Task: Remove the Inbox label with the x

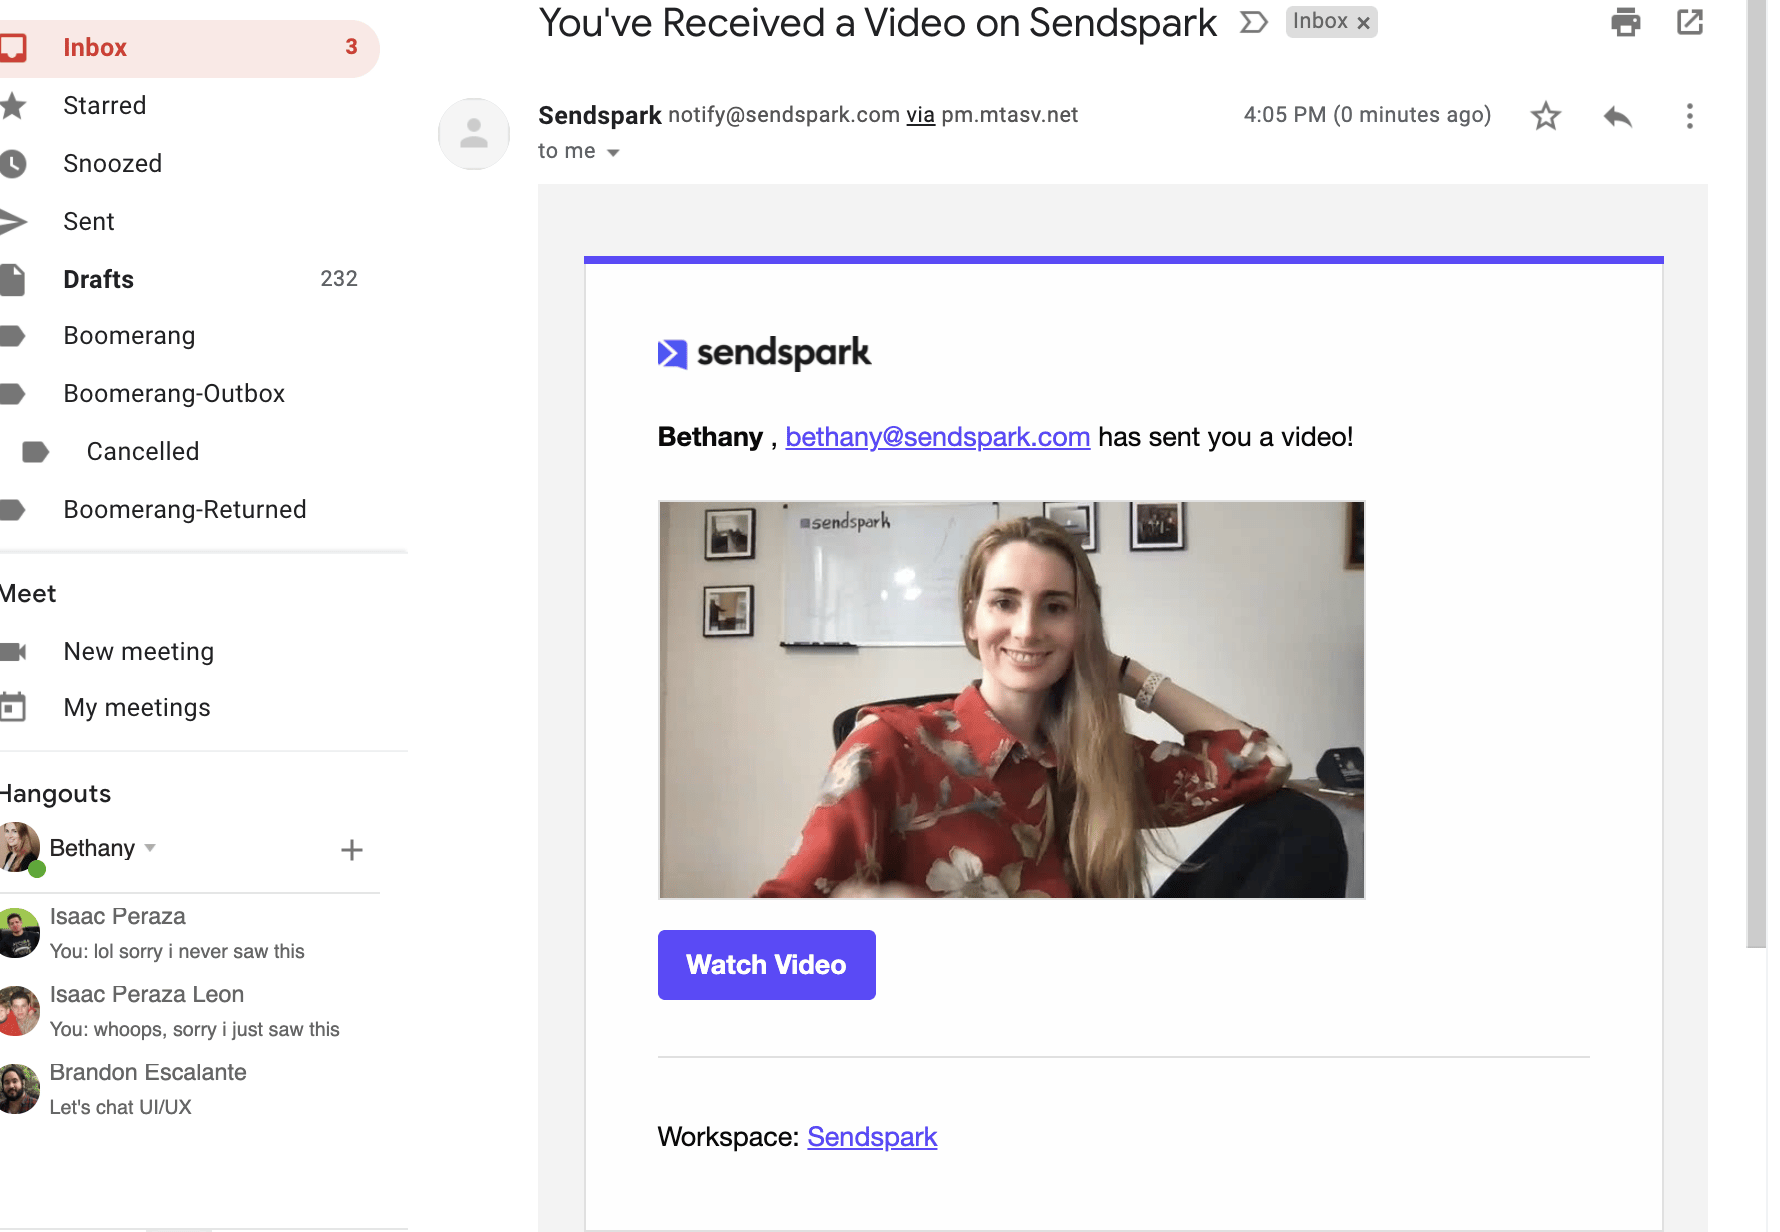Action: coord(1363,23)
